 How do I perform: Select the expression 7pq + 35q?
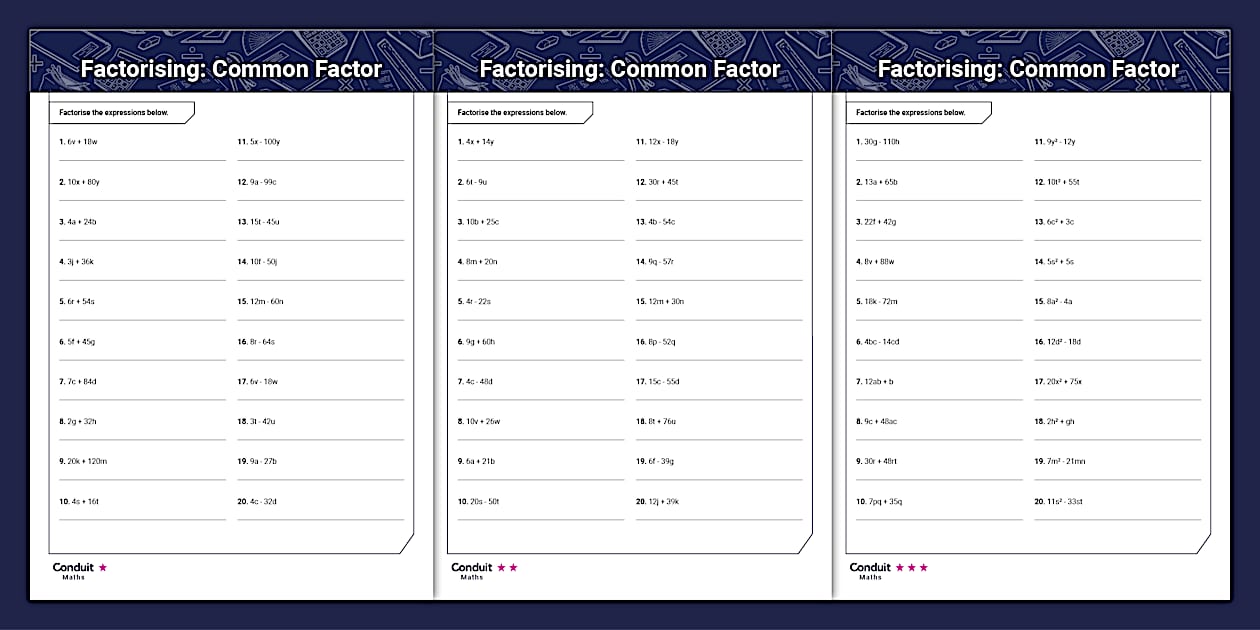(884, 501)
